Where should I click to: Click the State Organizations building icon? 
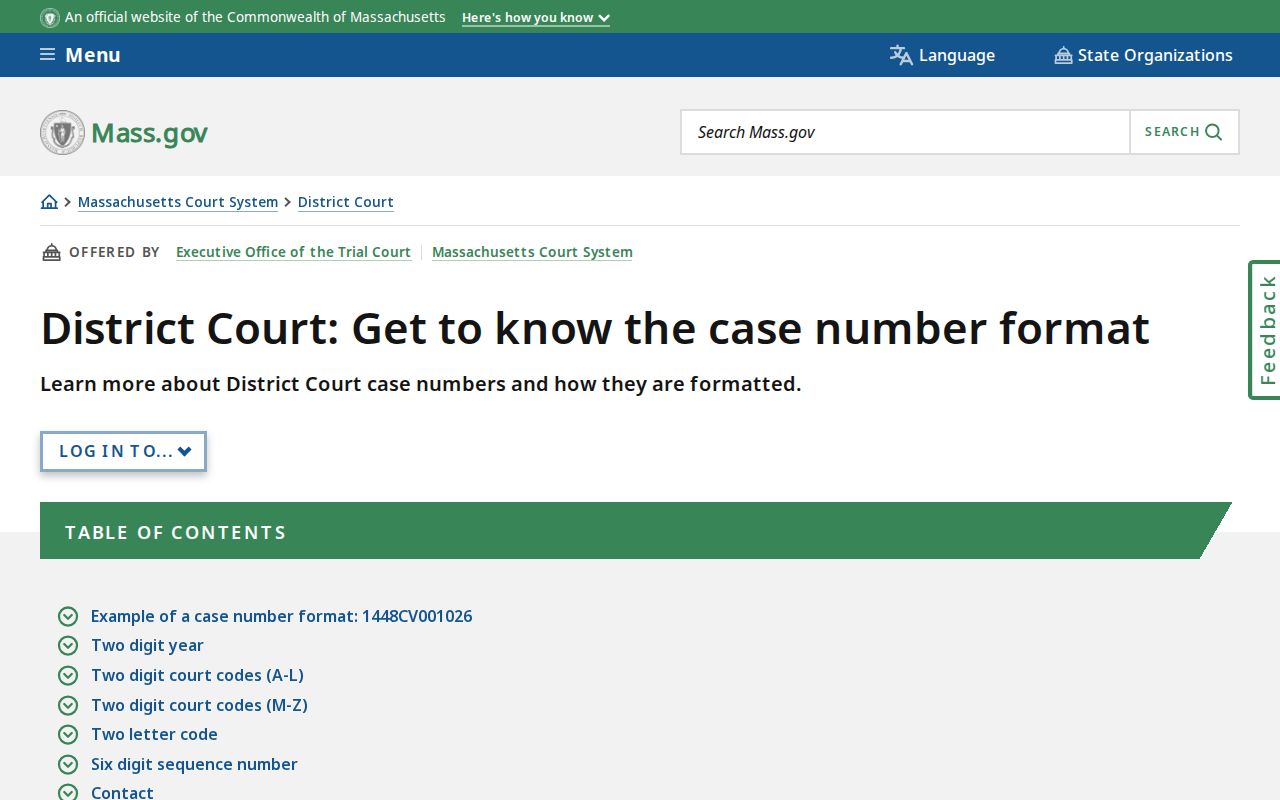1063,55
